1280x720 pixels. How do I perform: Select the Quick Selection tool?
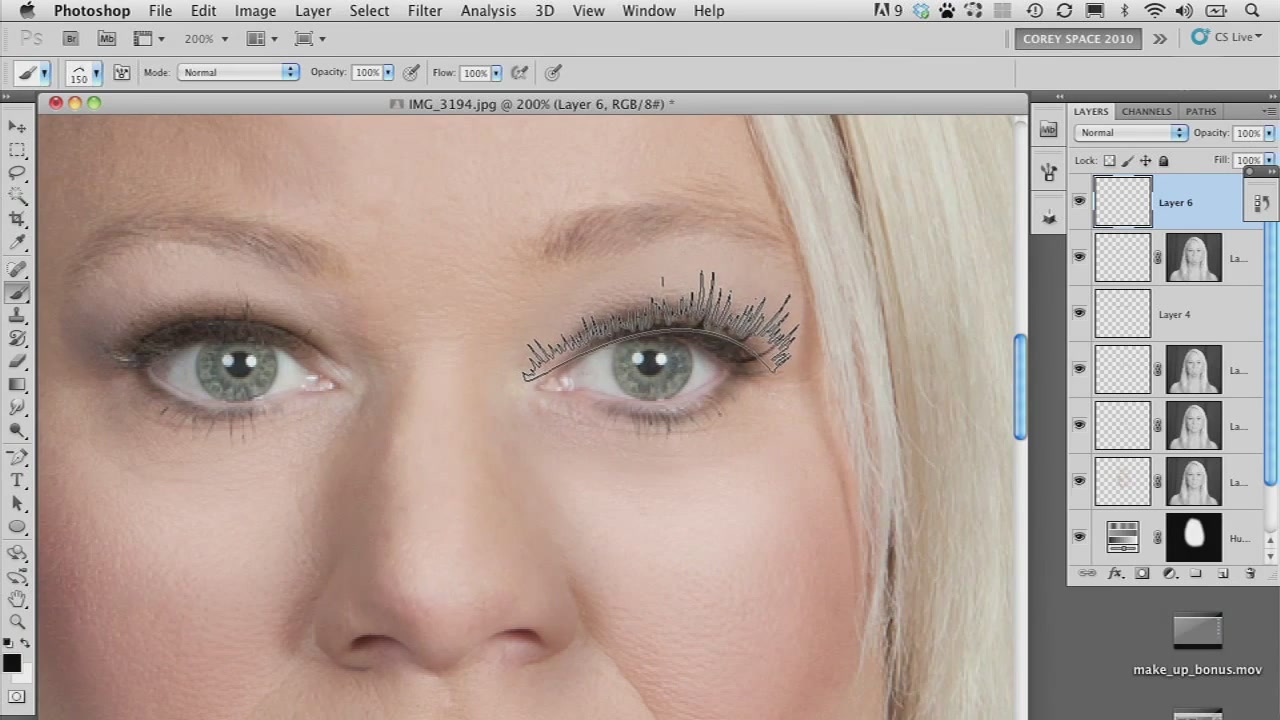[17, 196]
